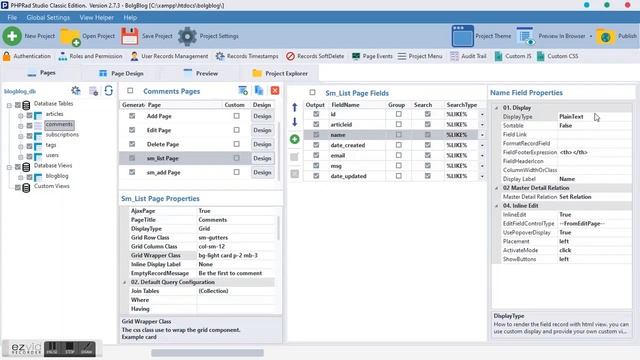
Task: Open Custom JS editor
Action: point(513,56)
